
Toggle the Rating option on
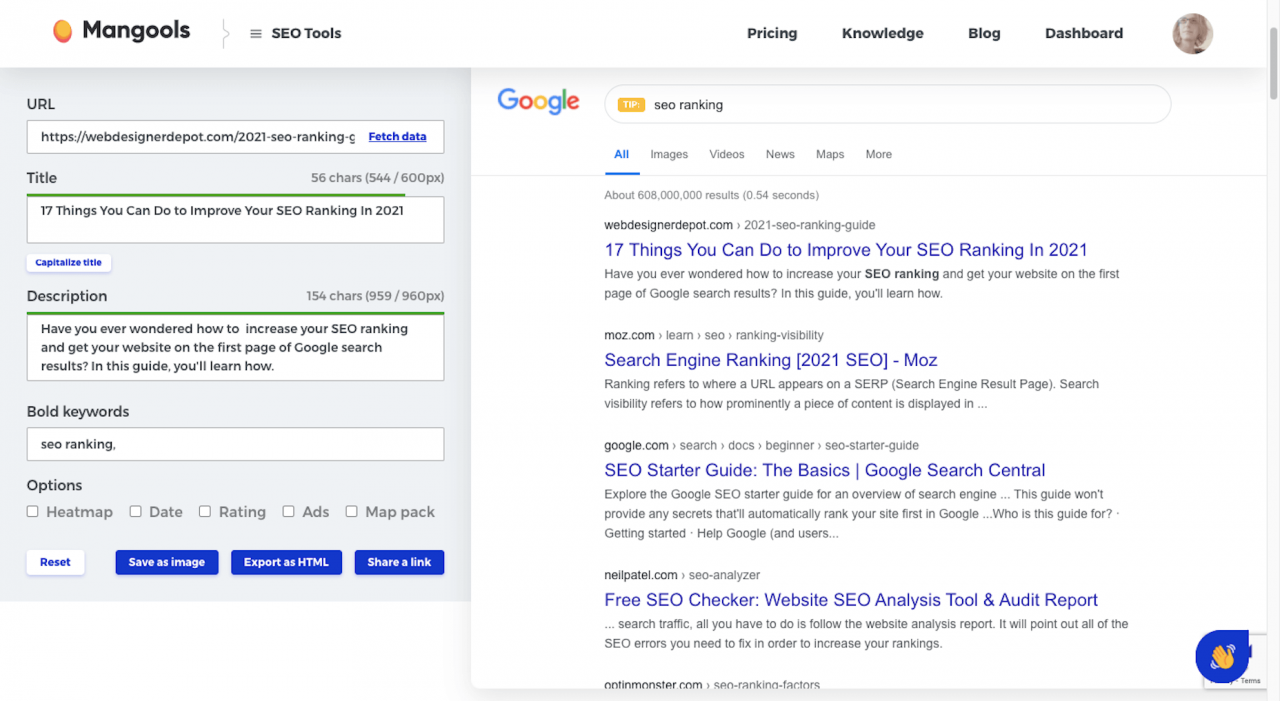204,511
